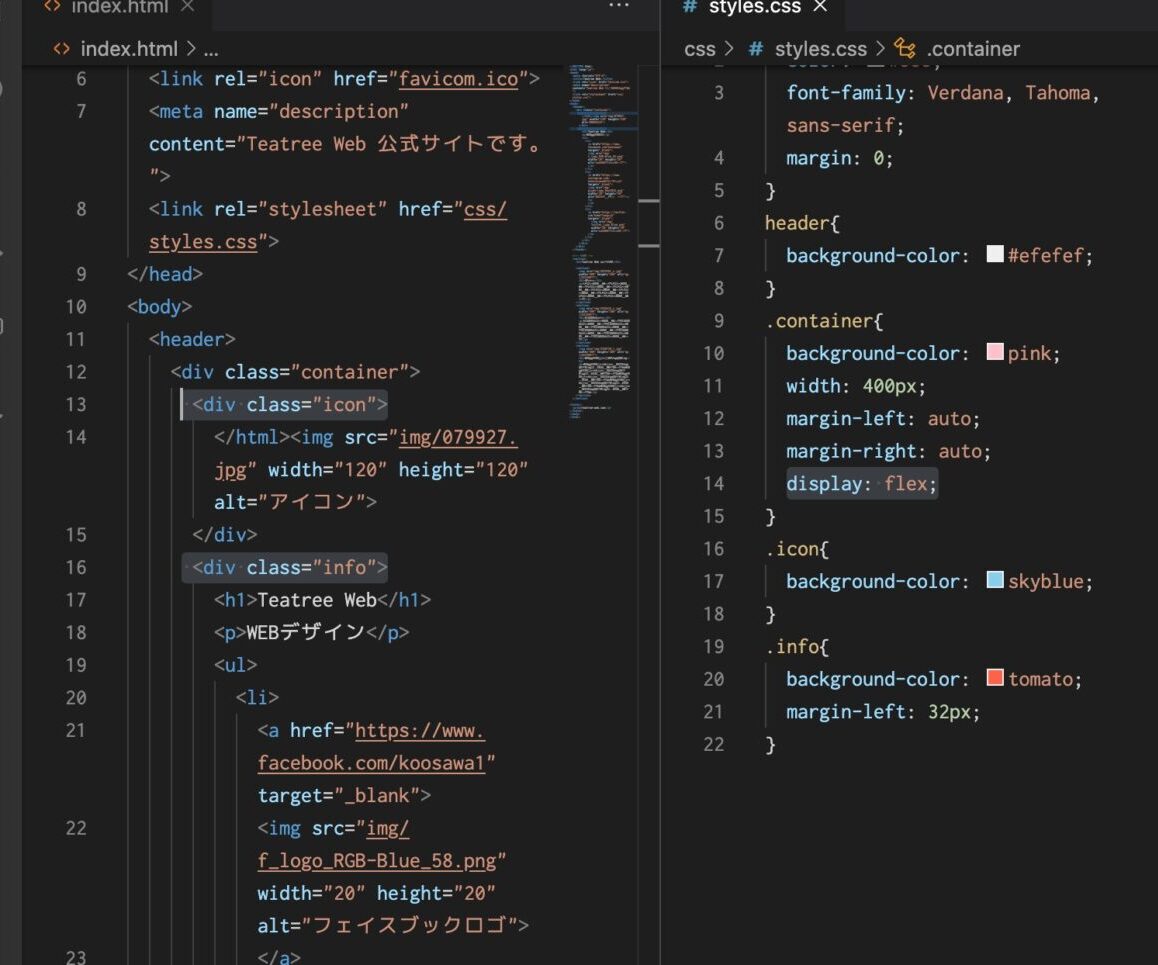1158x965 pixels.
Task: Follow the css/styles.css stylesheet link
Action: pos(202,241)
